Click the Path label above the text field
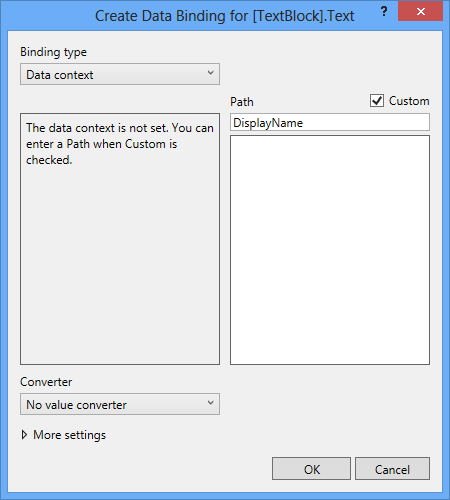This screenshot has height=500, width=450. [242, 102]
